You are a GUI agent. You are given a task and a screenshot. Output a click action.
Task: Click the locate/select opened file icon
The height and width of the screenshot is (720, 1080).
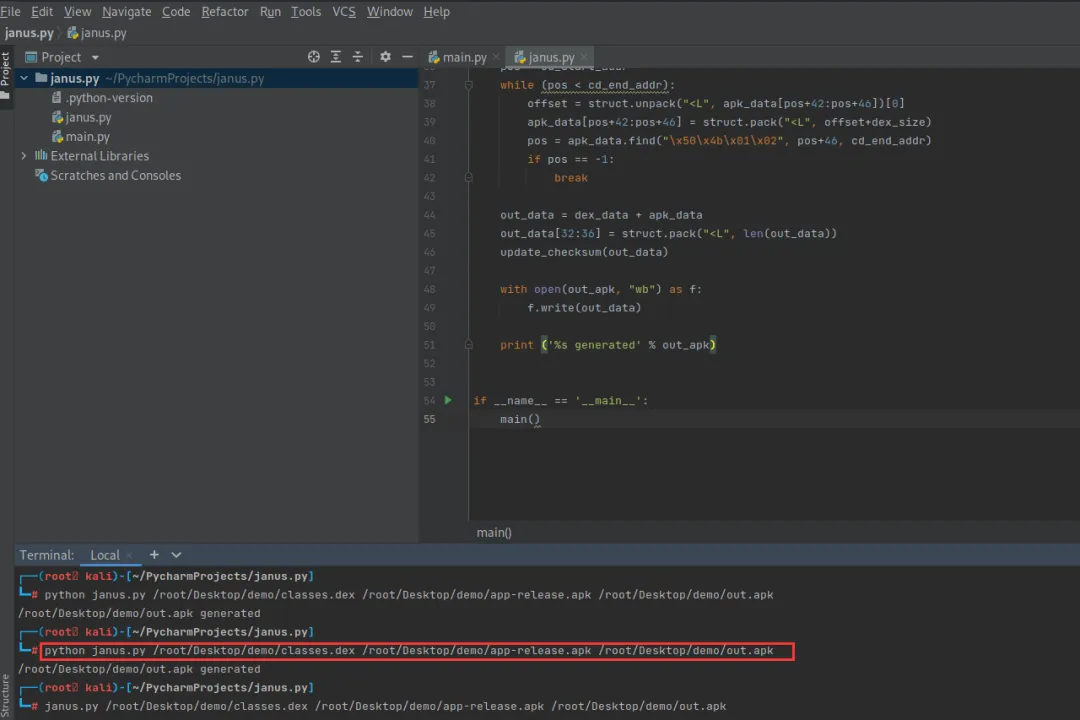click(314, 57)
